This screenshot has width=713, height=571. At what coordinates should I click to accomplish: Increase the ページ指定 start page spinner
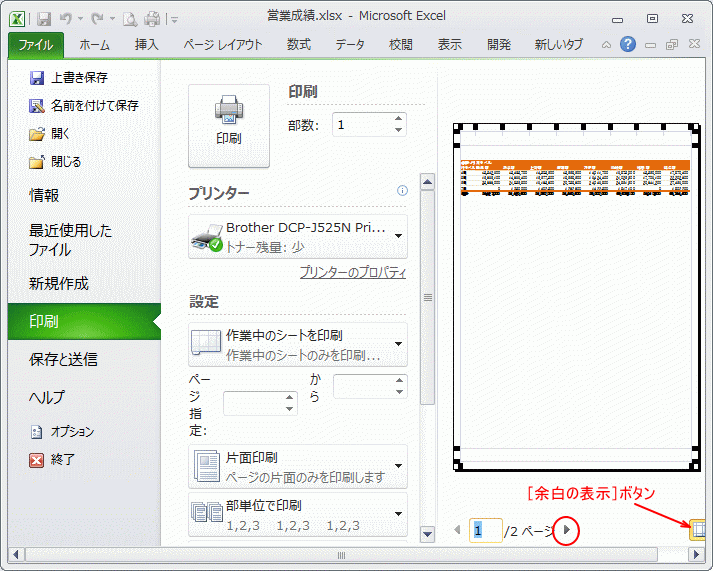click(290, 397)
